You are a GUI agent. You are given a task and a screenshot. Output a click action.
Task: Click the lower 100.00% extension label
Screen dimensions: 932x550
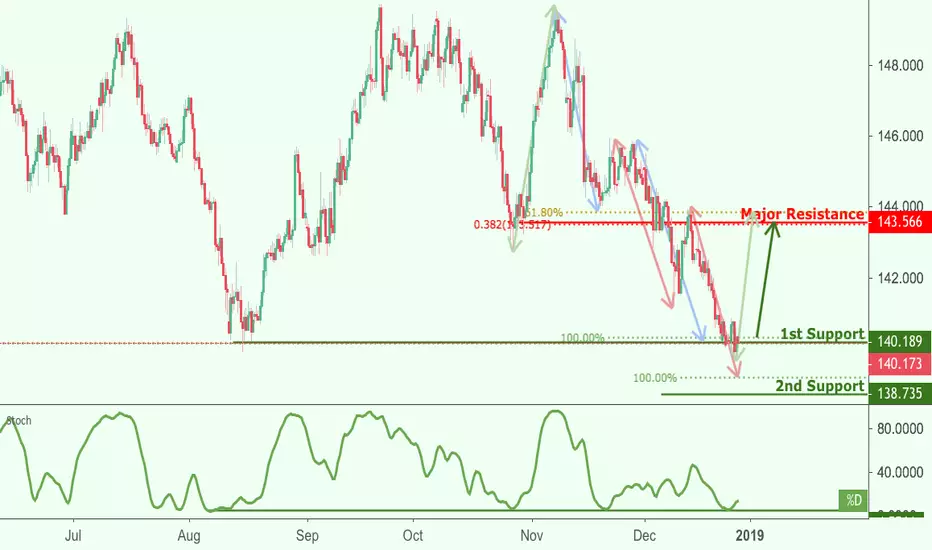655,378
